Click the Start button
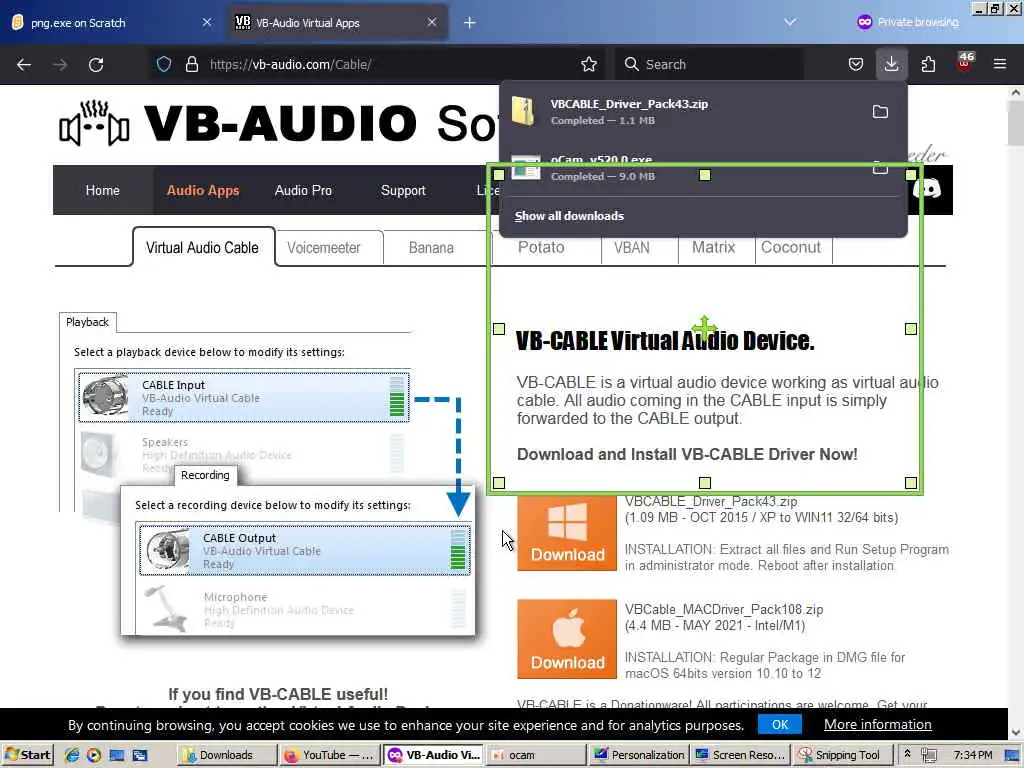 tap(27, 755)
